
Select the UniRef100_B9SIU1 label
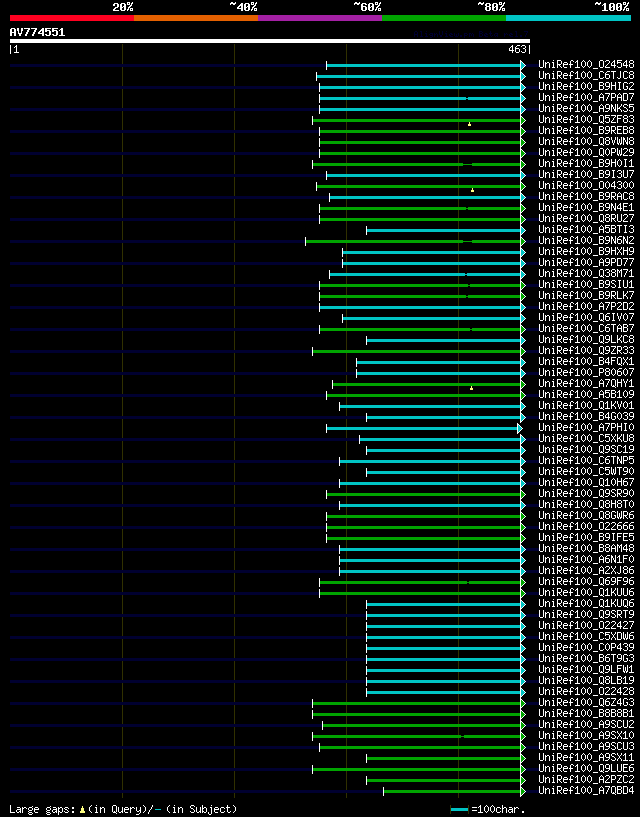click(x=586, y=284)
